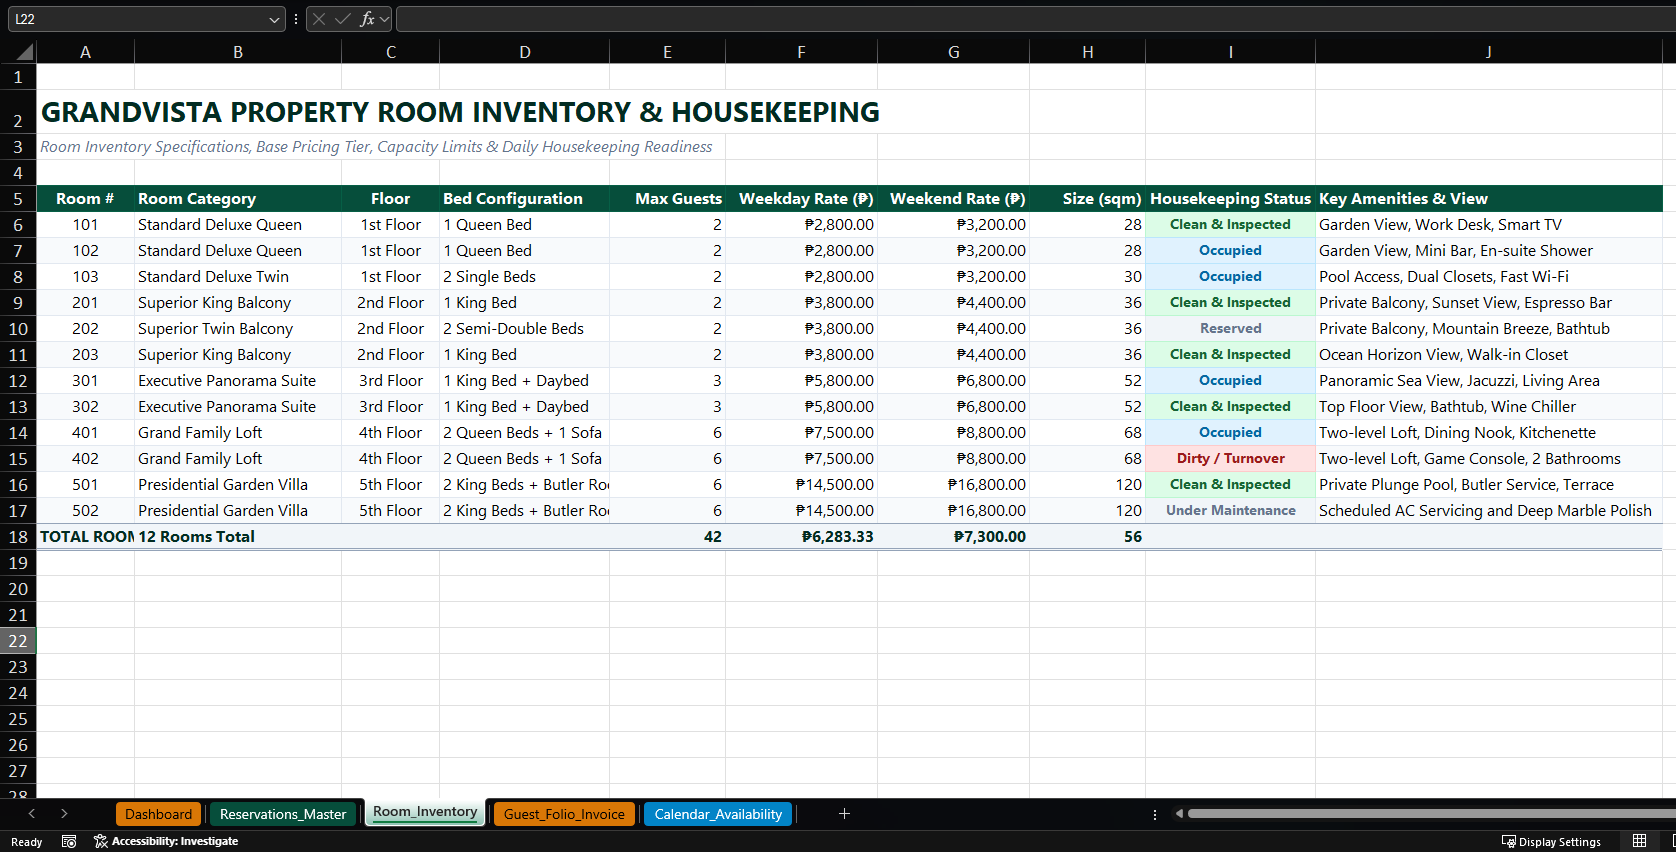Screen dimensions: 1676x852
Task: Click the macro recording status bar icon
Action: [69, 842]
